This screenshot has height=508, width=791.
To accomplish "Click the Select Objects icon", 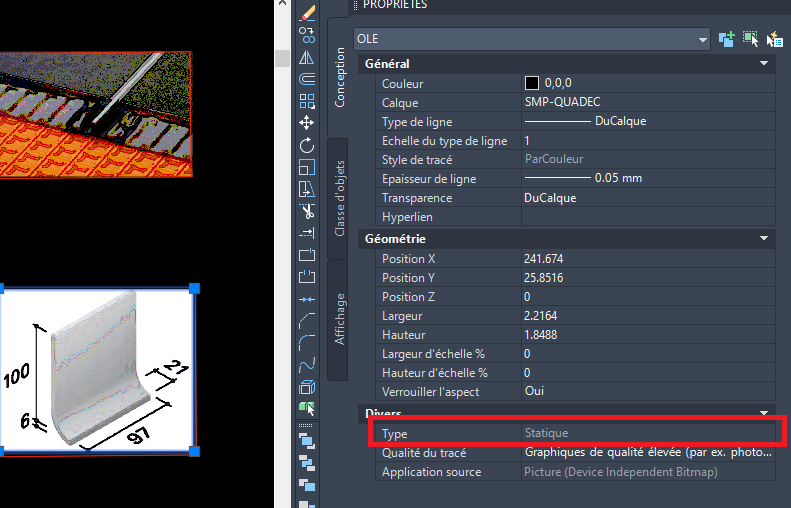I will pyautogui.click(x=750, y=39).
